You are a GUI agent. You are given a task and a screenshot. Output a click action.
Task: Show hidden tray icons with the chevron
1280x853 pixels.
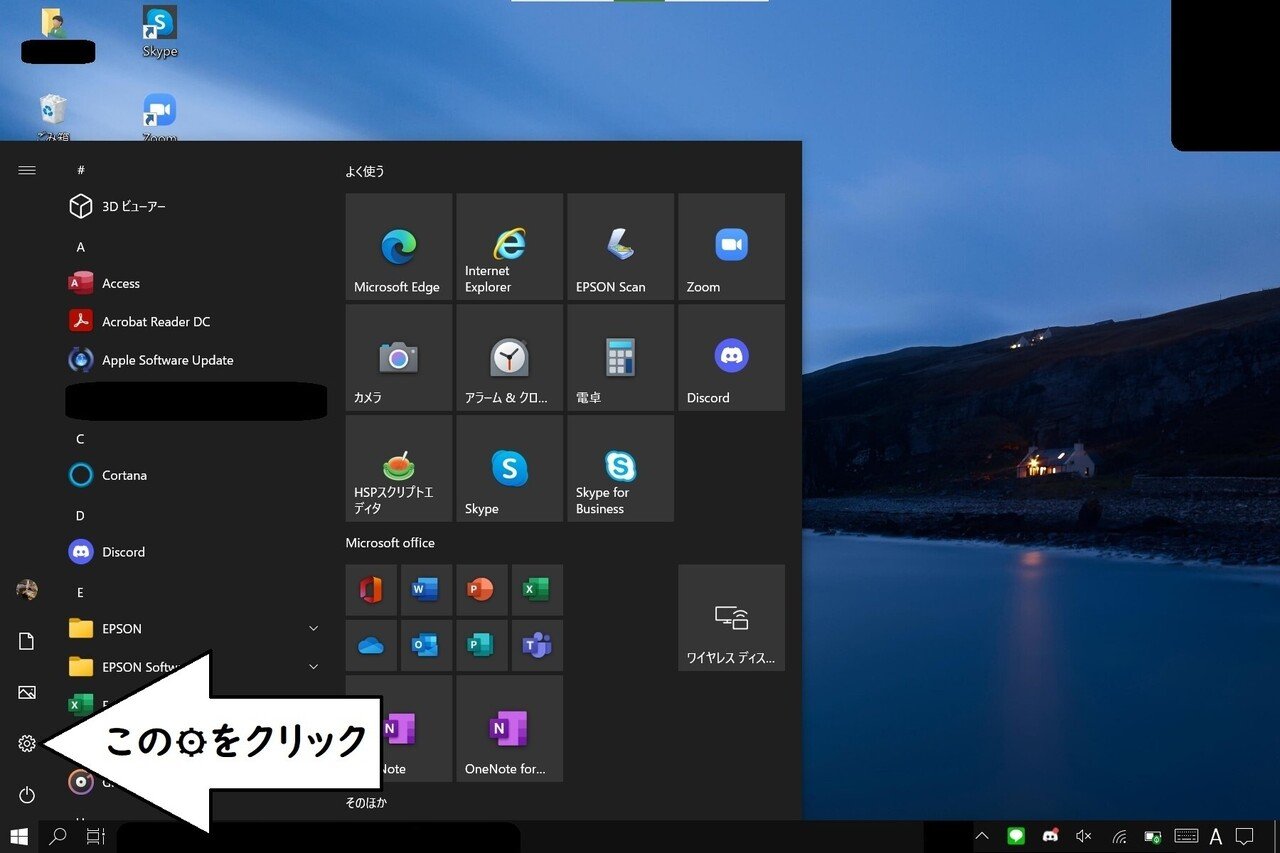pyautogui.click(x=981, y=835)
